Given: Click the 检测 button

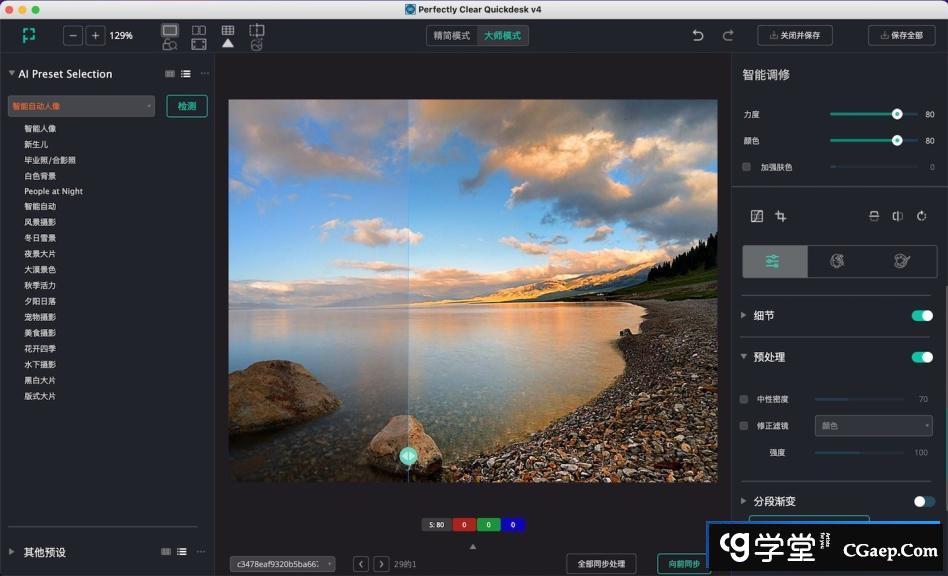Looking at the screenshot, I should [x=187, y=106].
